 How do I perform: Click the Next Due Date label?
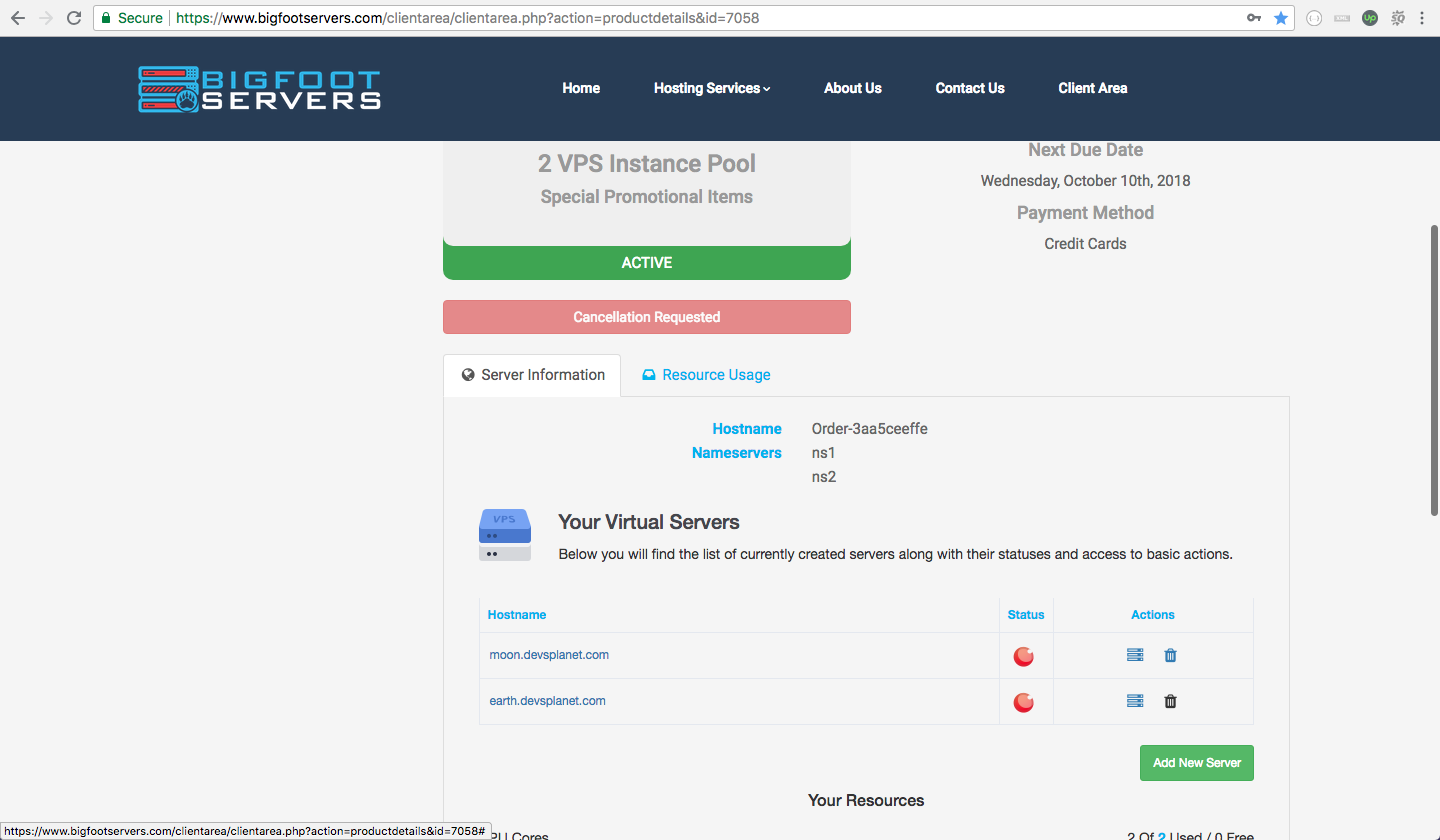pos(1086,150)
